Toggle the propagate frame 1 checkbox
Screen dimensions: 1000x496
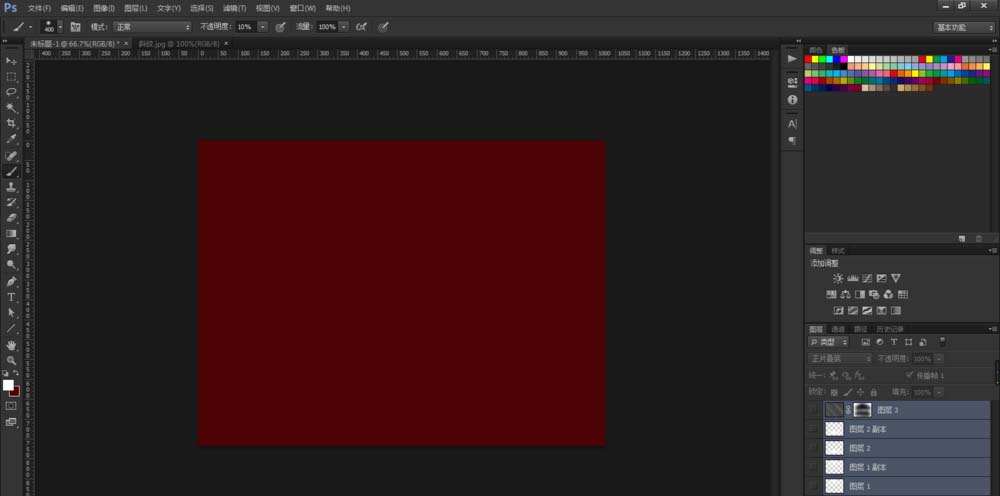pyautogui.click(x=909, y=376)
